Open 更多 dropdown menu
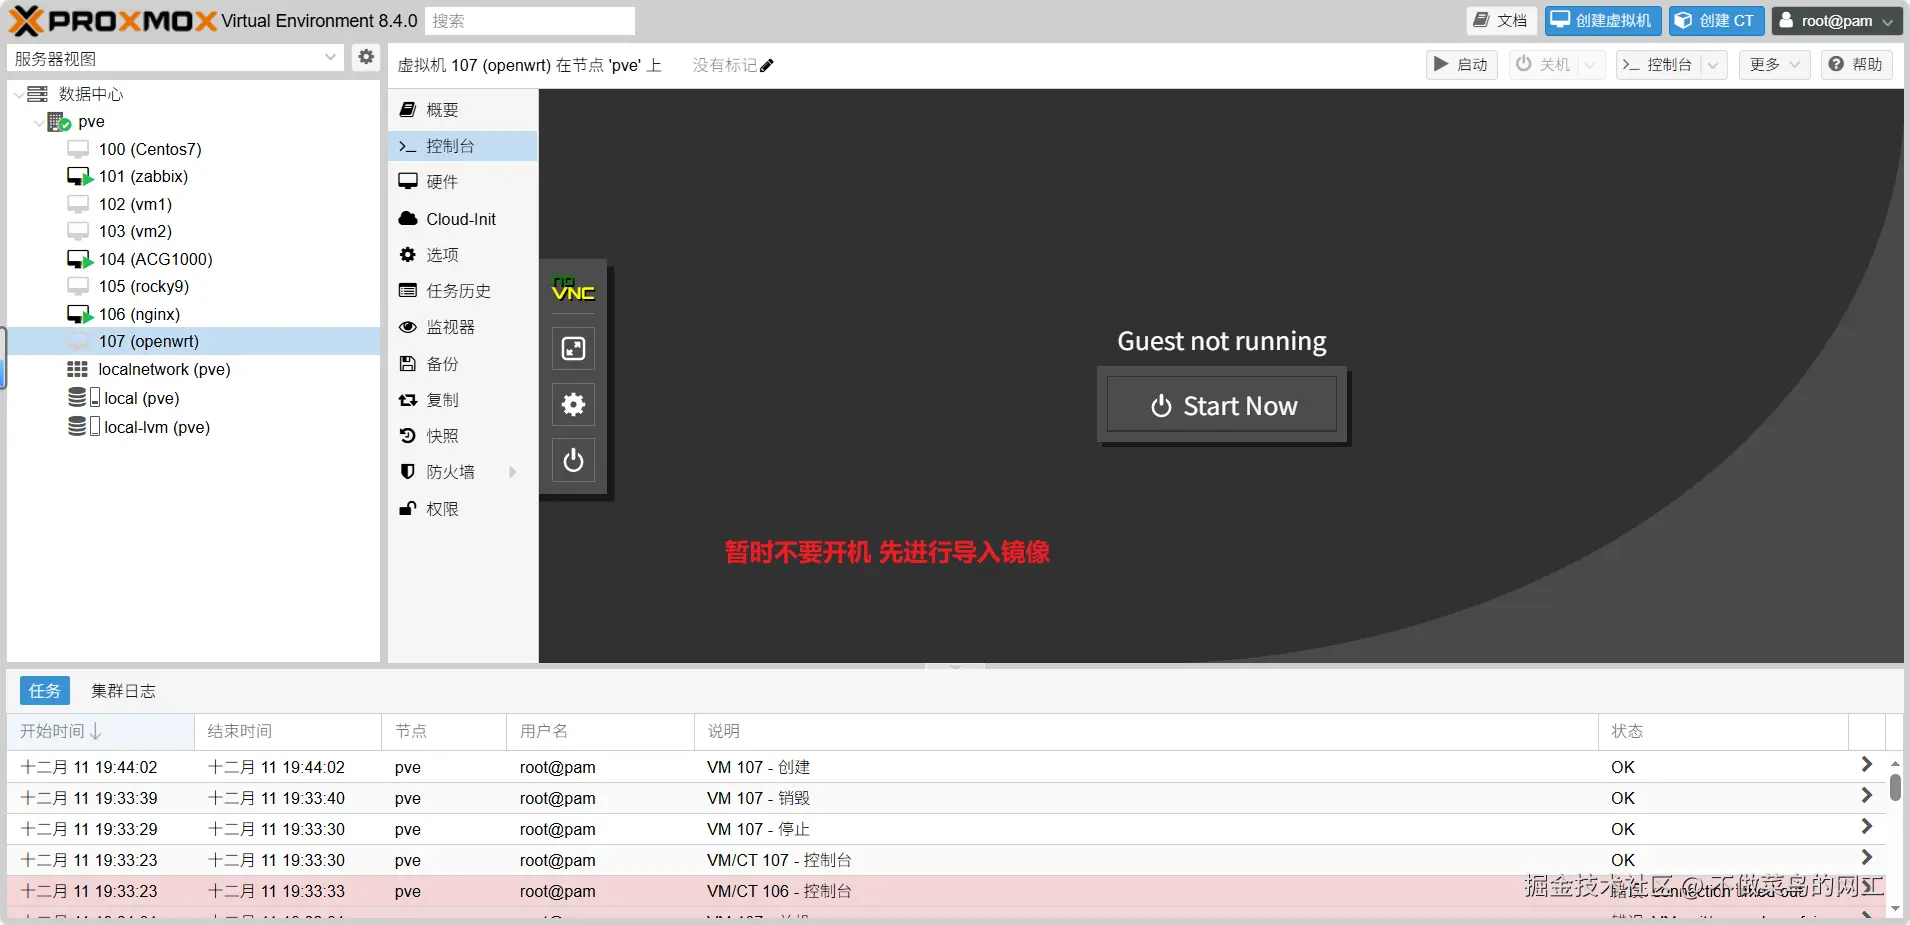 pos(1775,65)
